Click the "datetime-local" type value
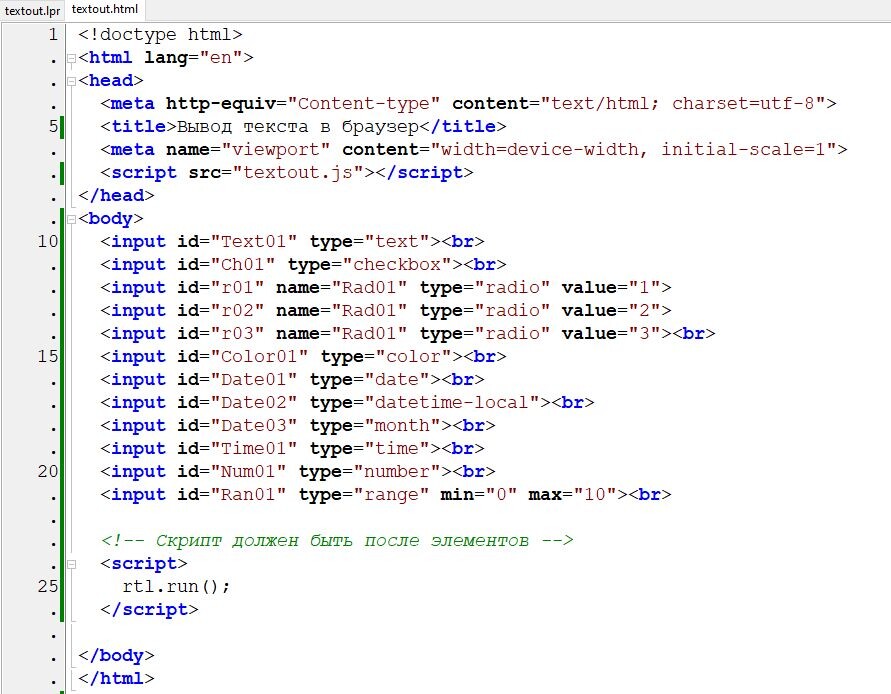 pyautogui.click(x=452, y=402)
